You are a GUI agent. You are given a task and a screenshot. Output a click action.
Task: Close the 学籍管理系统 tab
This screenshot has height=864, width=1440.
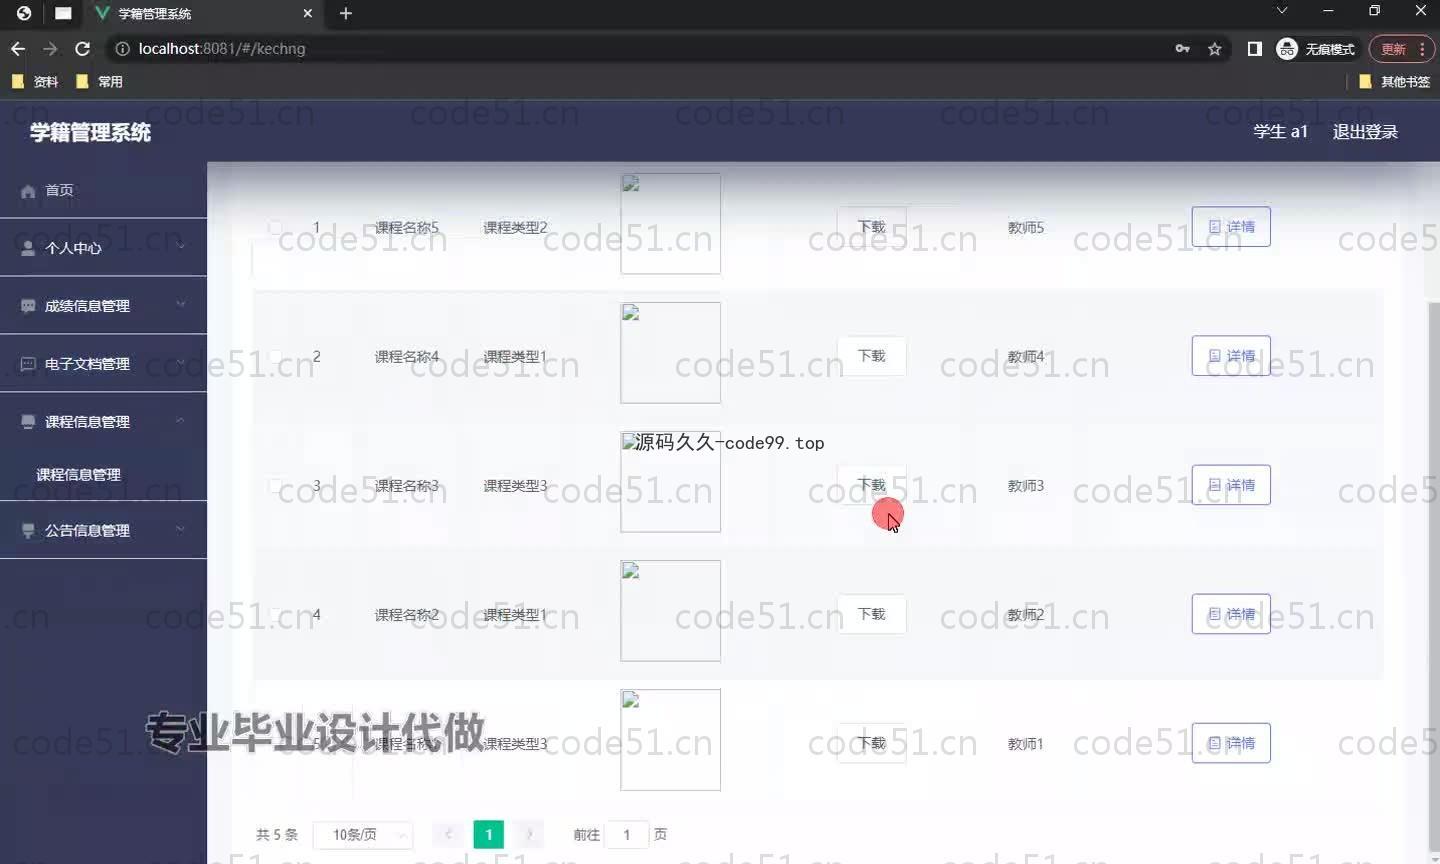pos(308,13)
